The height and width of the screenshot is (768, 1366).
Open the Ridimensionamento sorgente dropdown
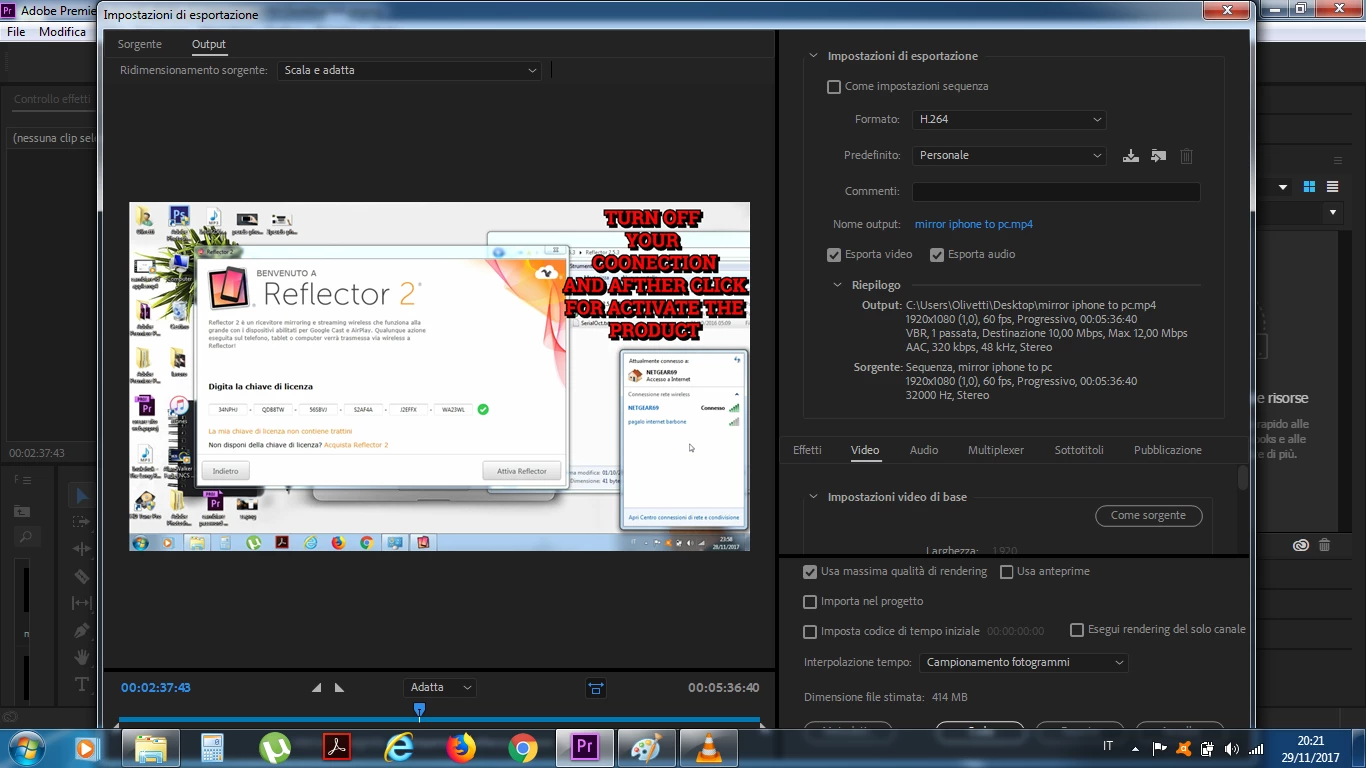[x=410, y=70]
